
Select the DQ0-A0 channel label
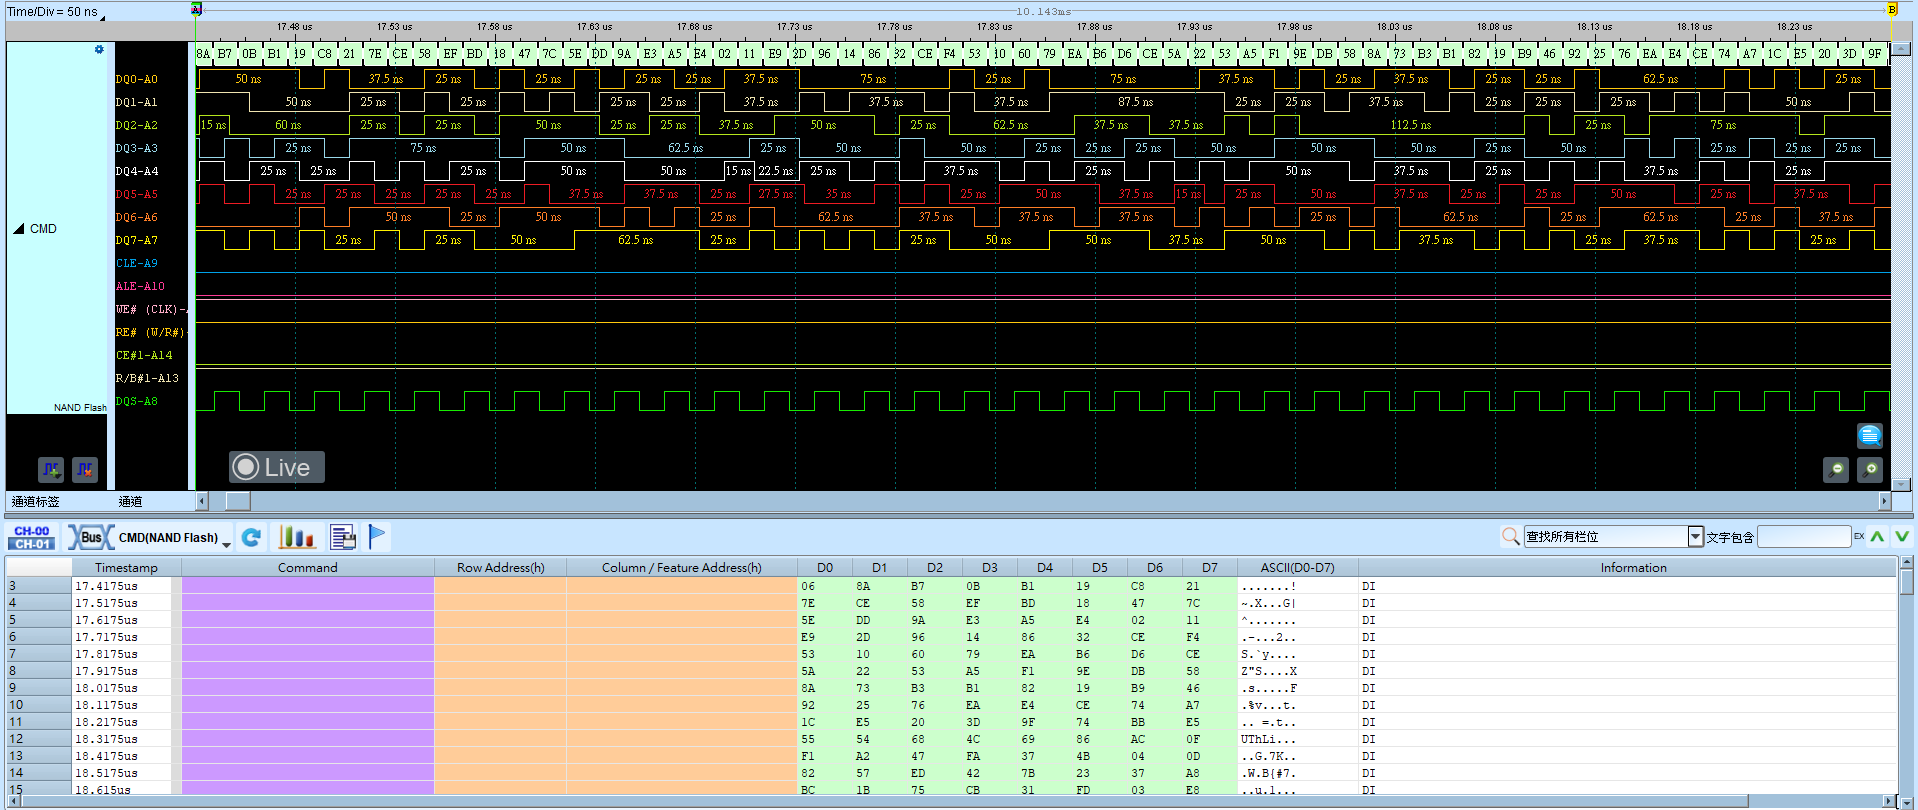pyautogui.click(x=137, y=79)
